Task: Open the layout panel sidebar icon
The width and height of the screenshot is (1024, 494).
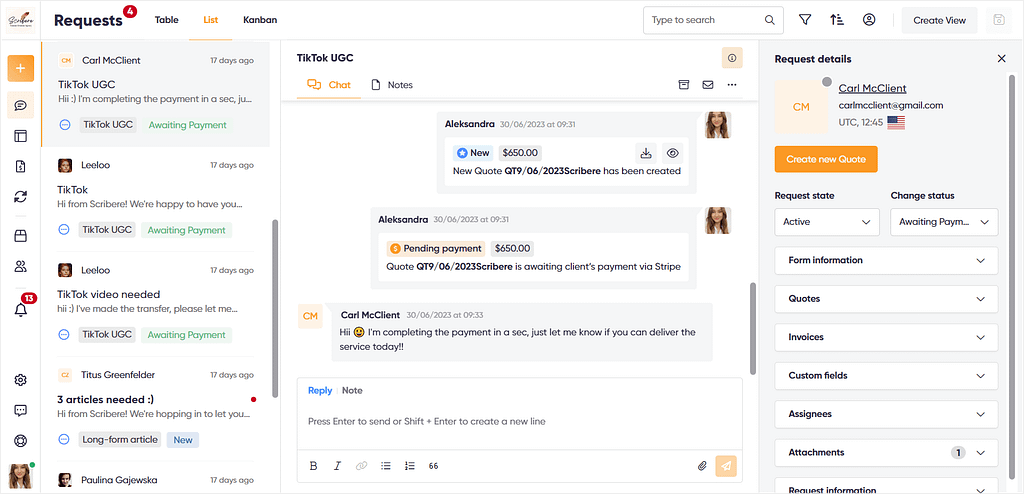Action: pyautogui.click(x=20, y=136)
